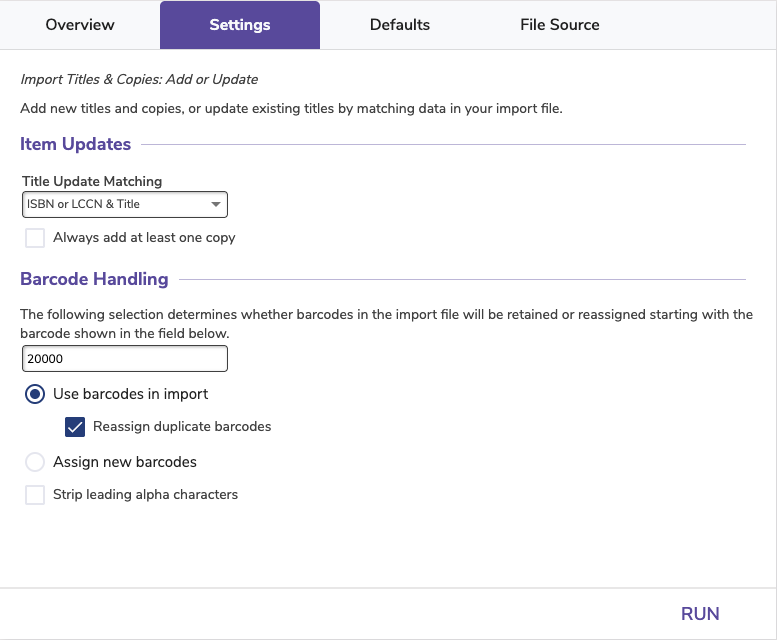Switch to the Overview tab
Screen dimensions: 777x640
(x=80, y=25)
